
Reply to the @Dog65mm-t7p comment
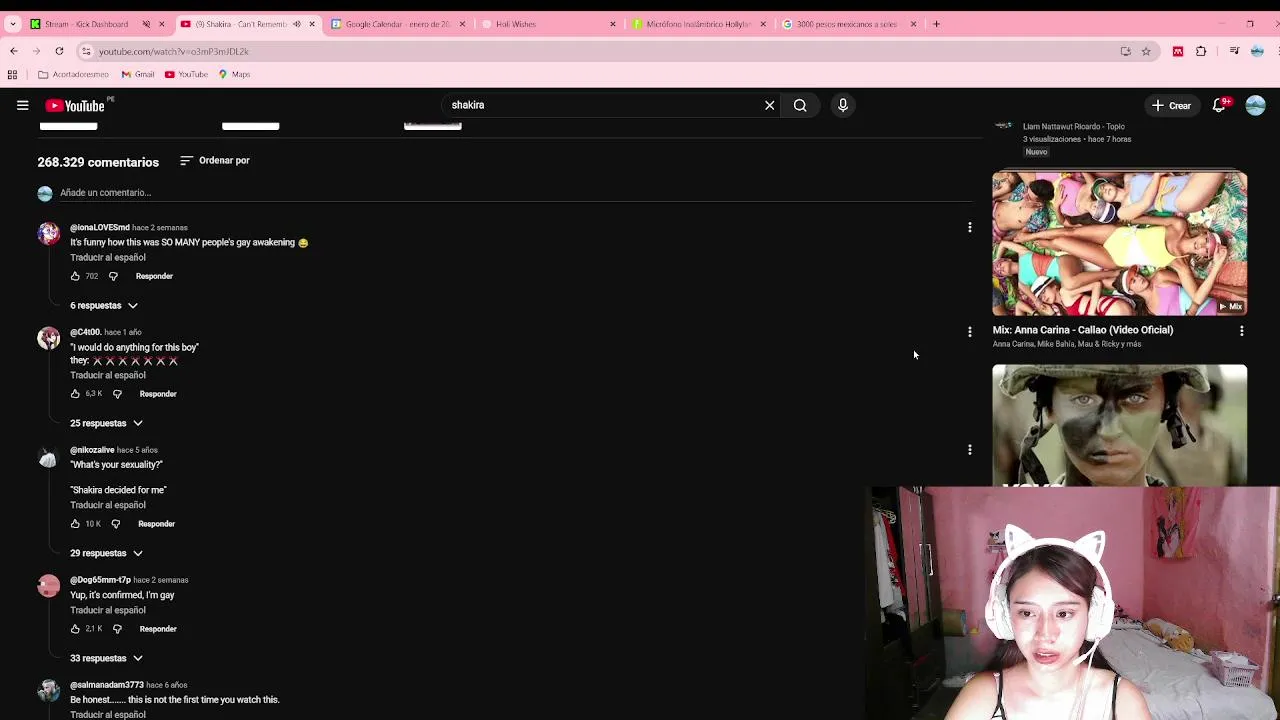pyautogui.click(x=158, y=629)
